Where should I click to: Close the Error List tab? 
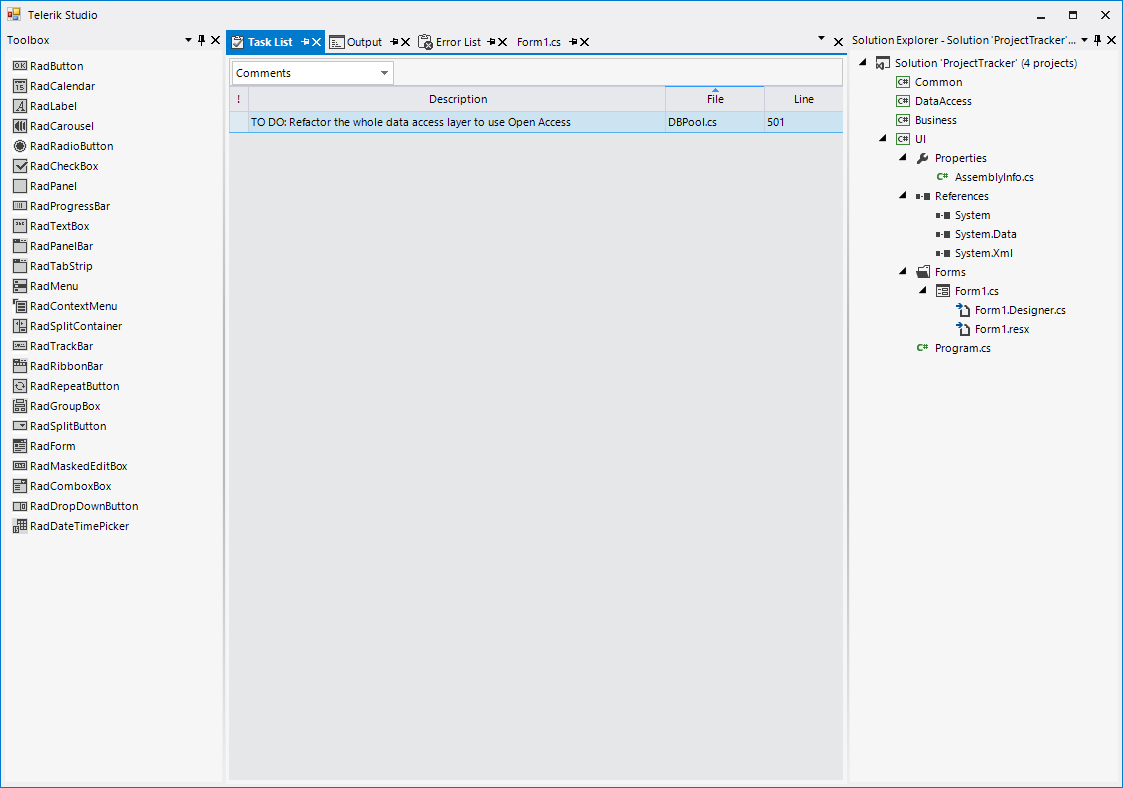[x=503, y=42]
